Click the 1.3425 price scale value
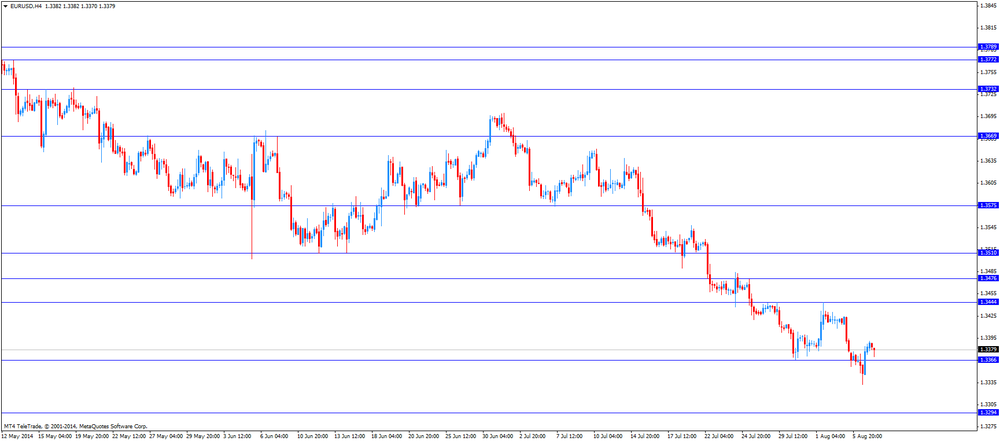Image resolution: width=1000 pixels, height=441 pixels. [989, 315]
